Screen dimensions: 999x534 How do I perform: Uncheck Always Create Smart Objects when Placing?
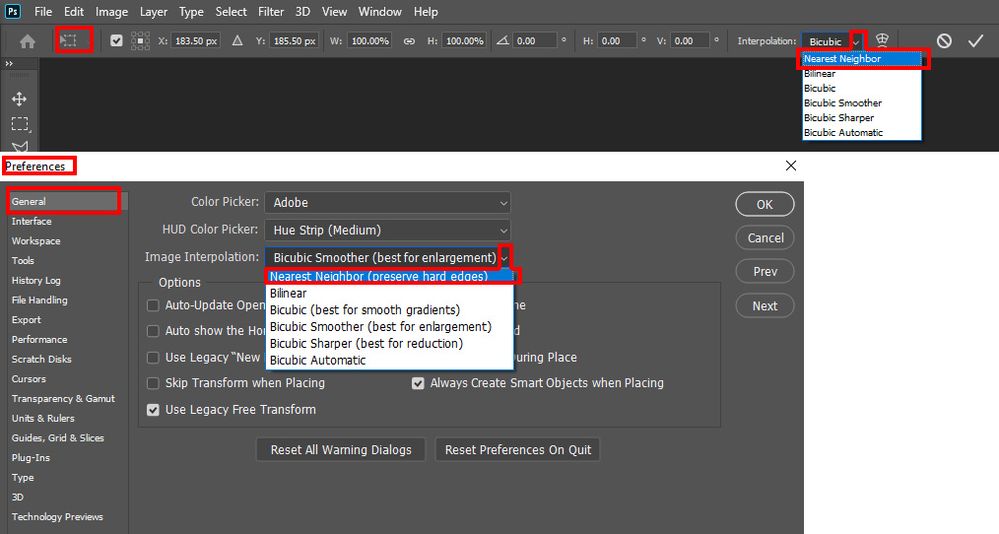tap(418, 383)
